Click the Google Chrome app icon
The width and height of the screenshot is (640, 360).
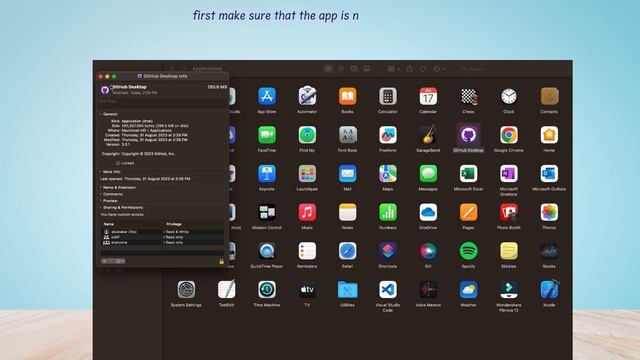[509, 135]
